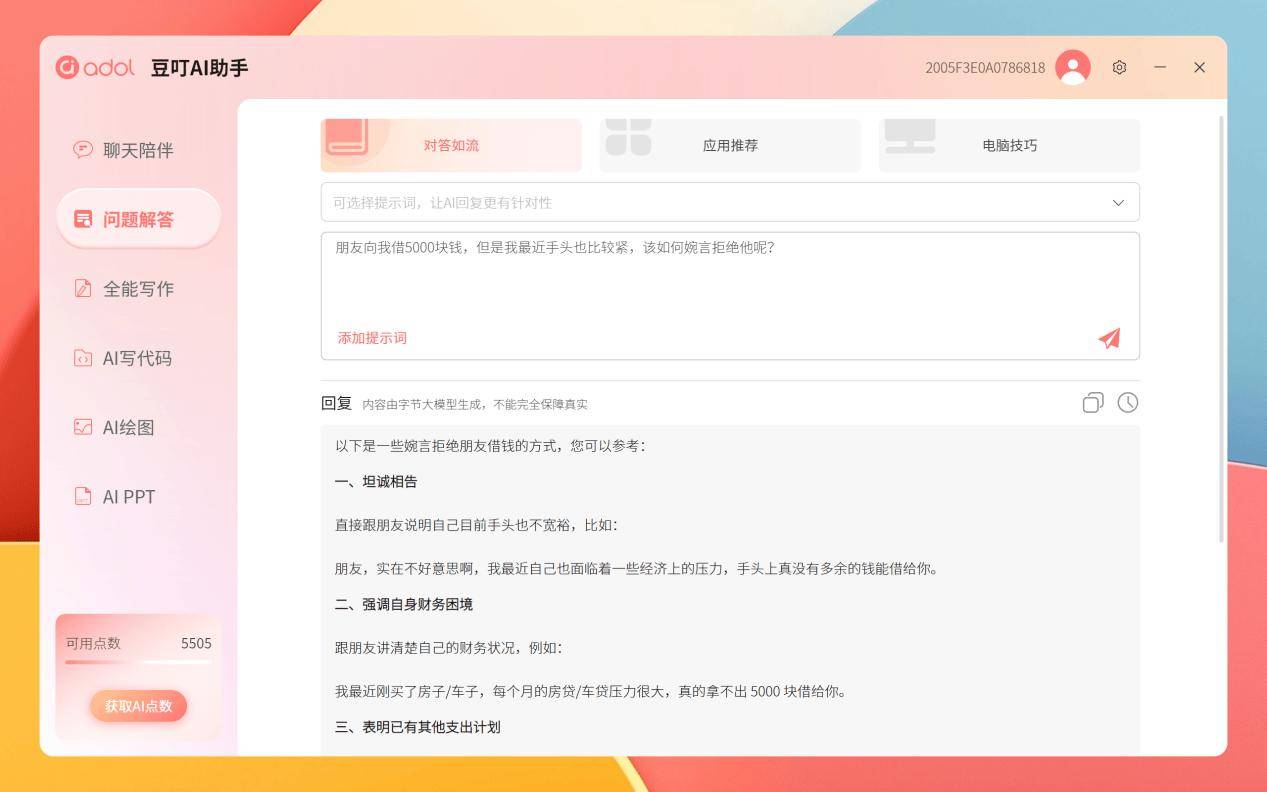The height and width of the screenshot is (792, 1267).
Task: Click the adol logo icon
Action: click(x=68, y=67)
